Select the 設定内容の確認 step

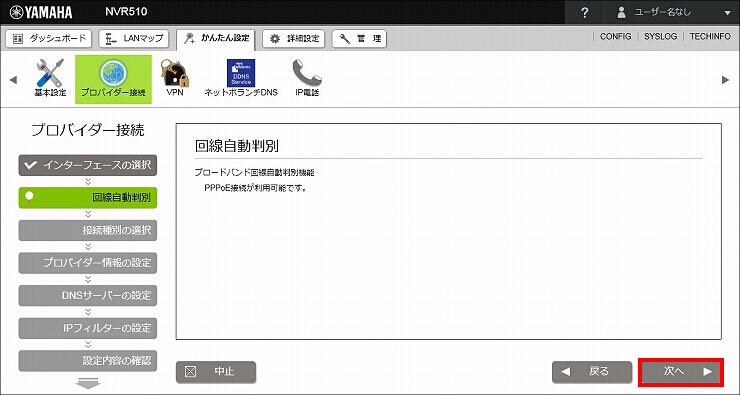pyautogui.click(x=88, y=361)
